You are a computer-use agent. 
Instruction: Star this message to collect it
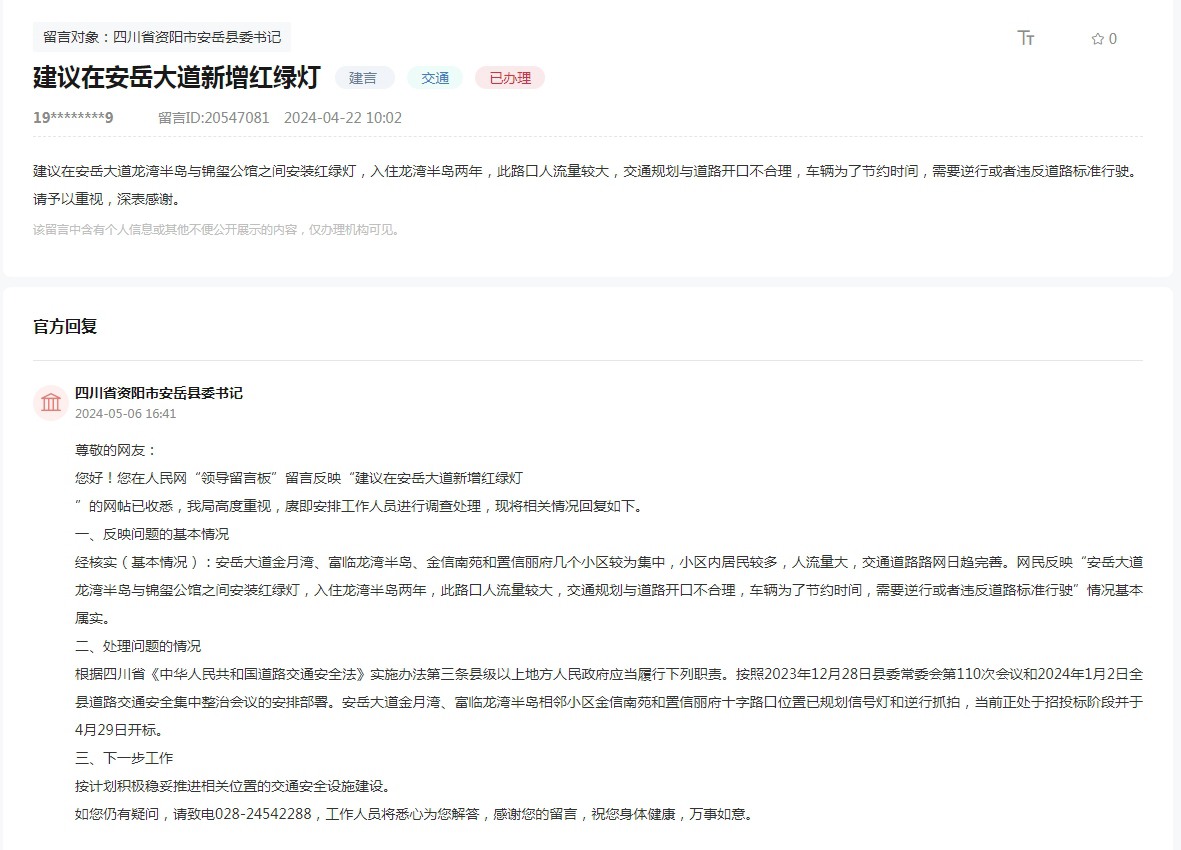pyautogui.click(x=1096, y=39)
